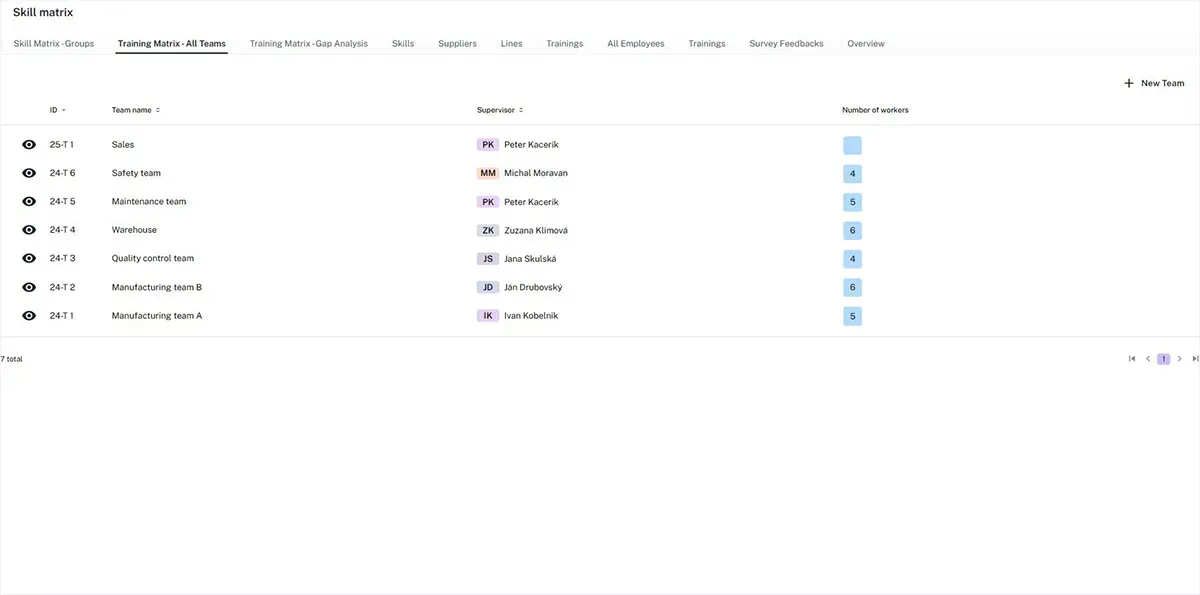This screenshot has width=1200, height=595.
Task: Click the ID cell 24-T 4
Action: coord(63,230)
